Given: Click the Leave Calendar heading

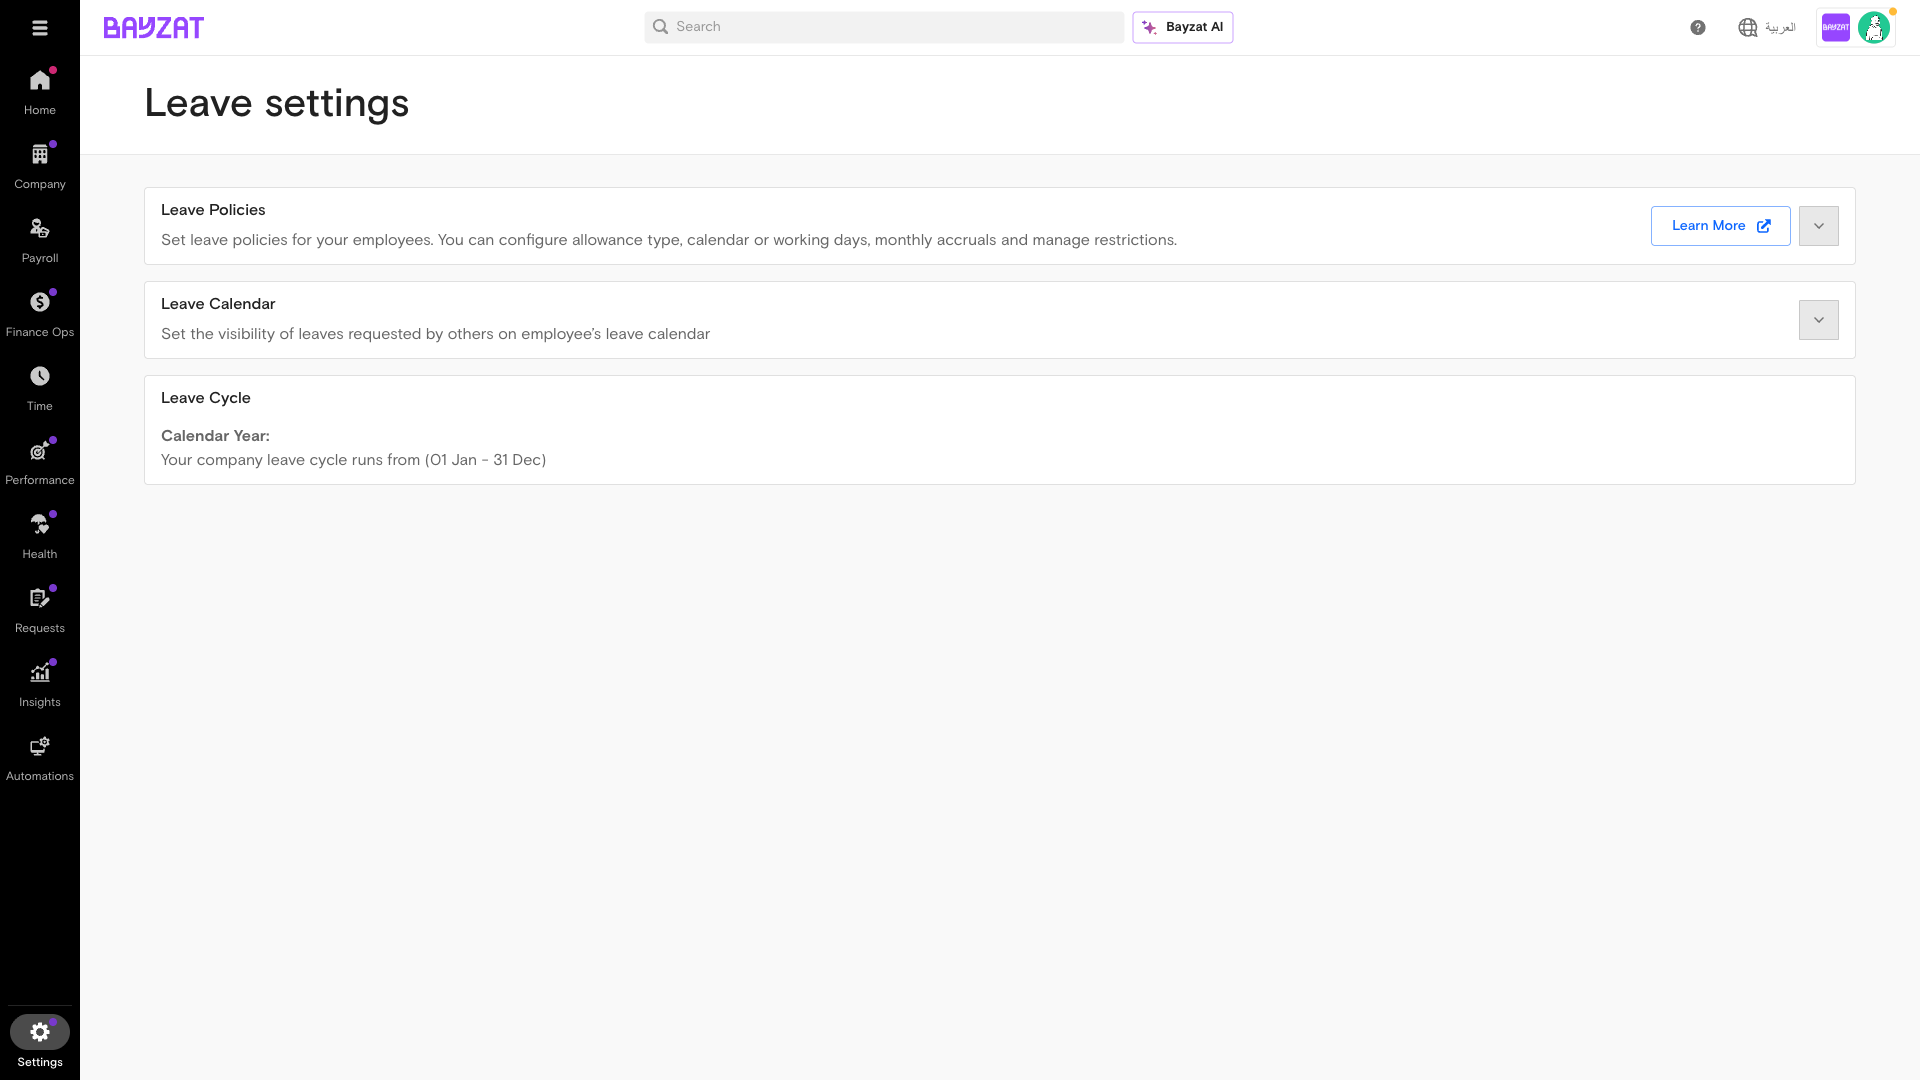Looking at the screenshot, I should (x=218, y=304).
